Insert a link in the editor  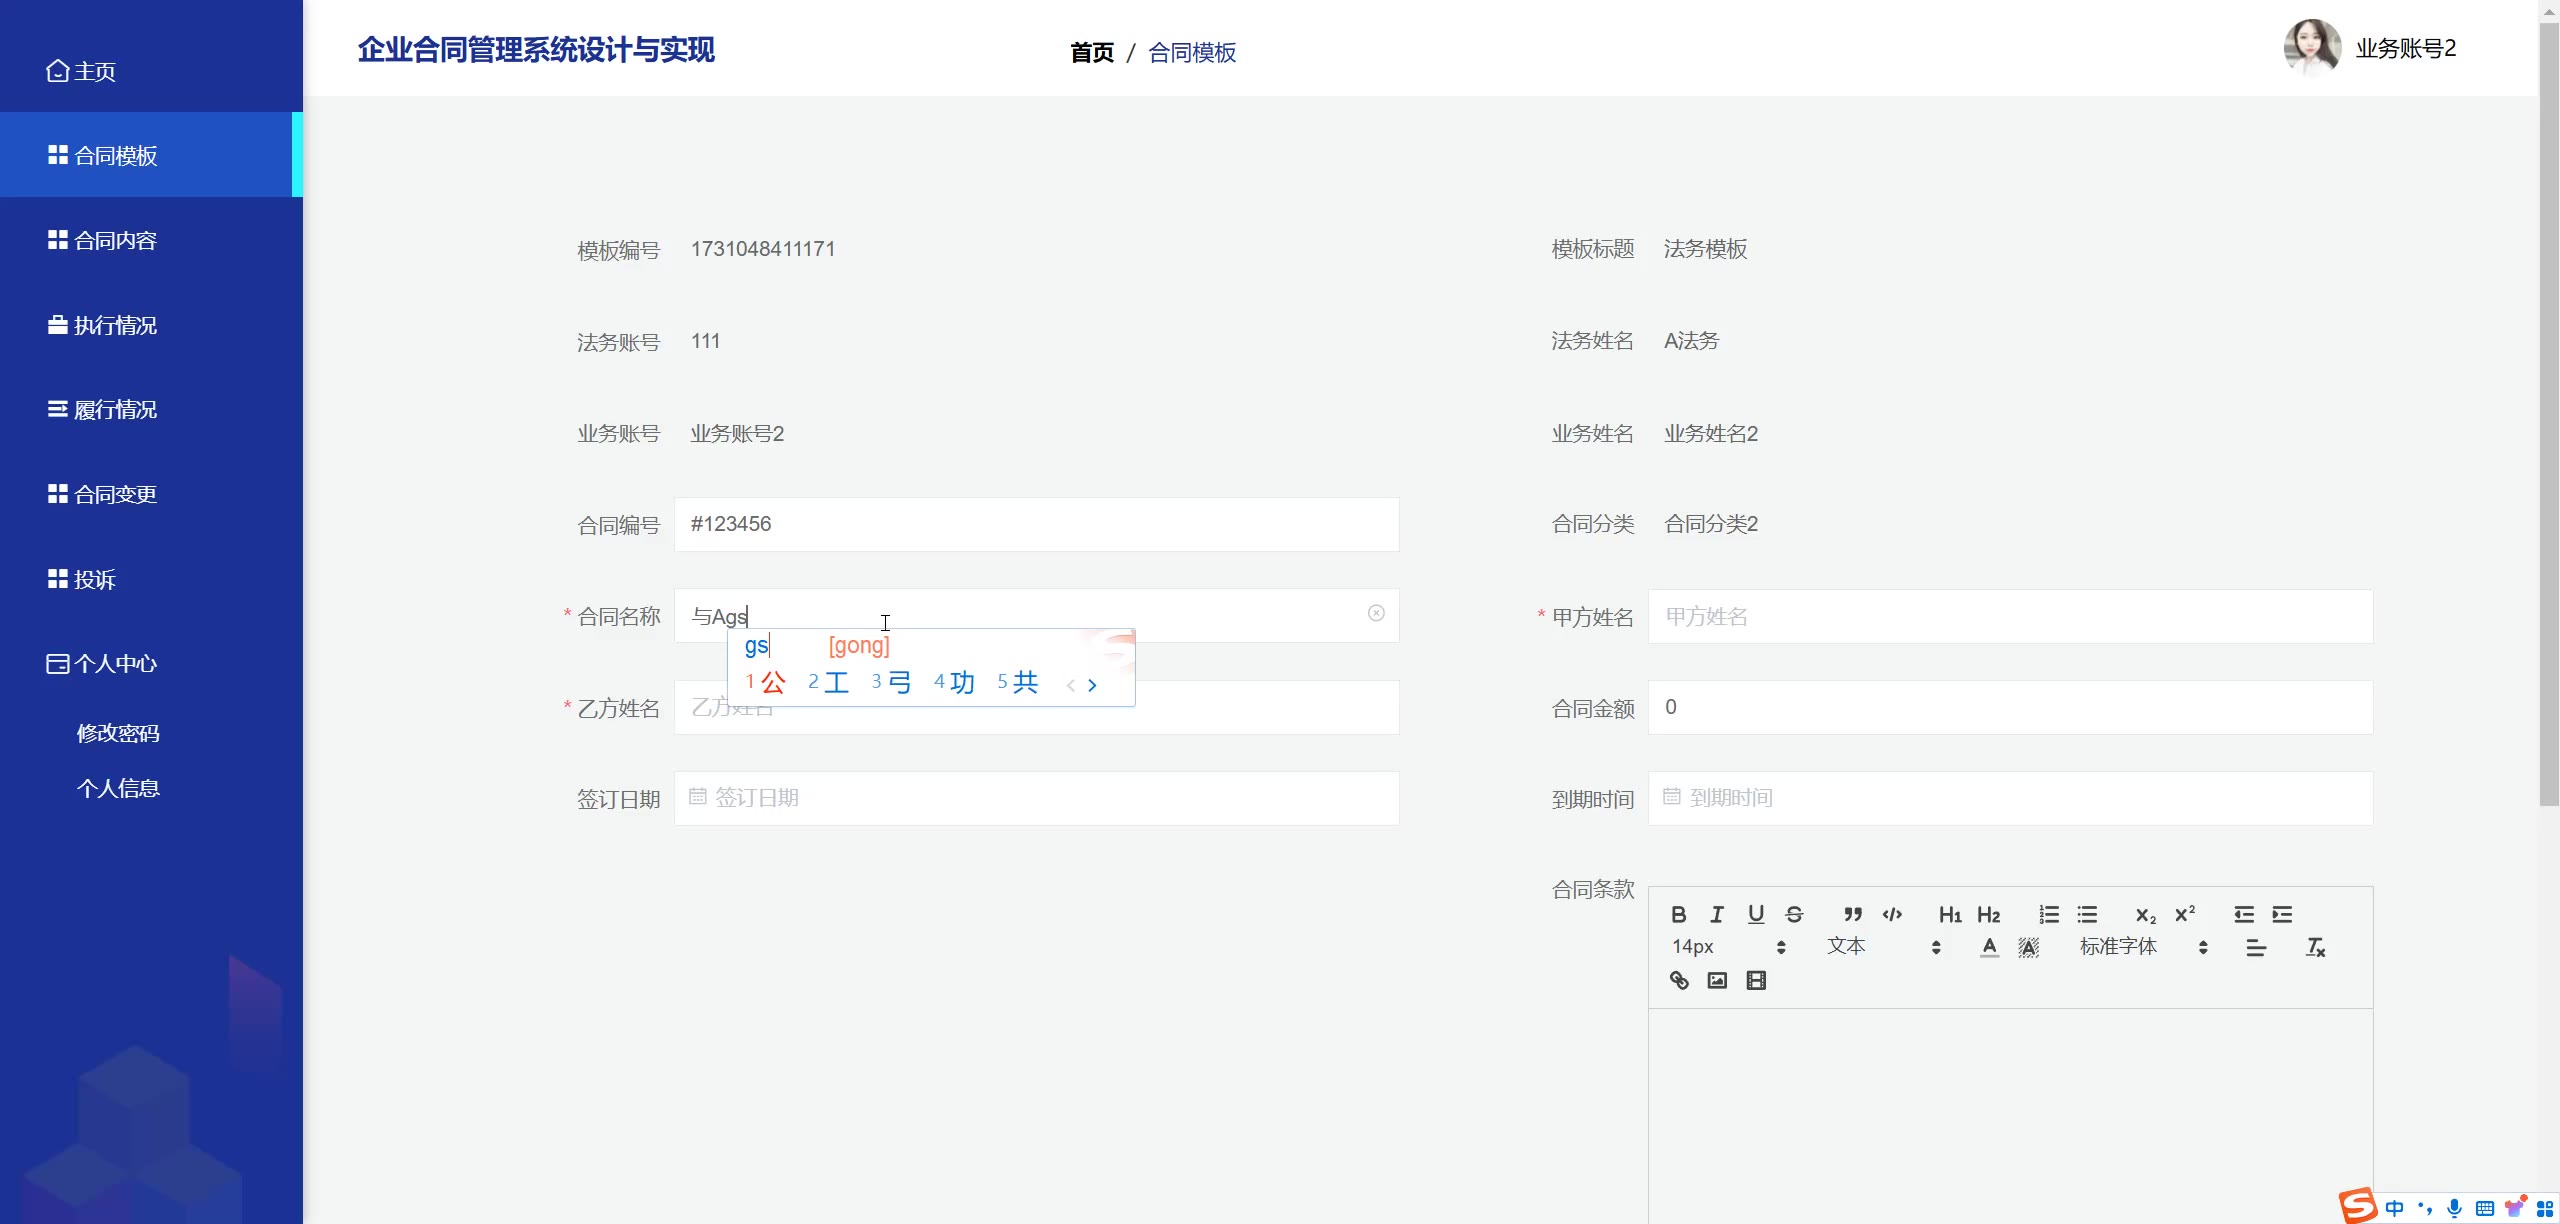pos(1679,980)
